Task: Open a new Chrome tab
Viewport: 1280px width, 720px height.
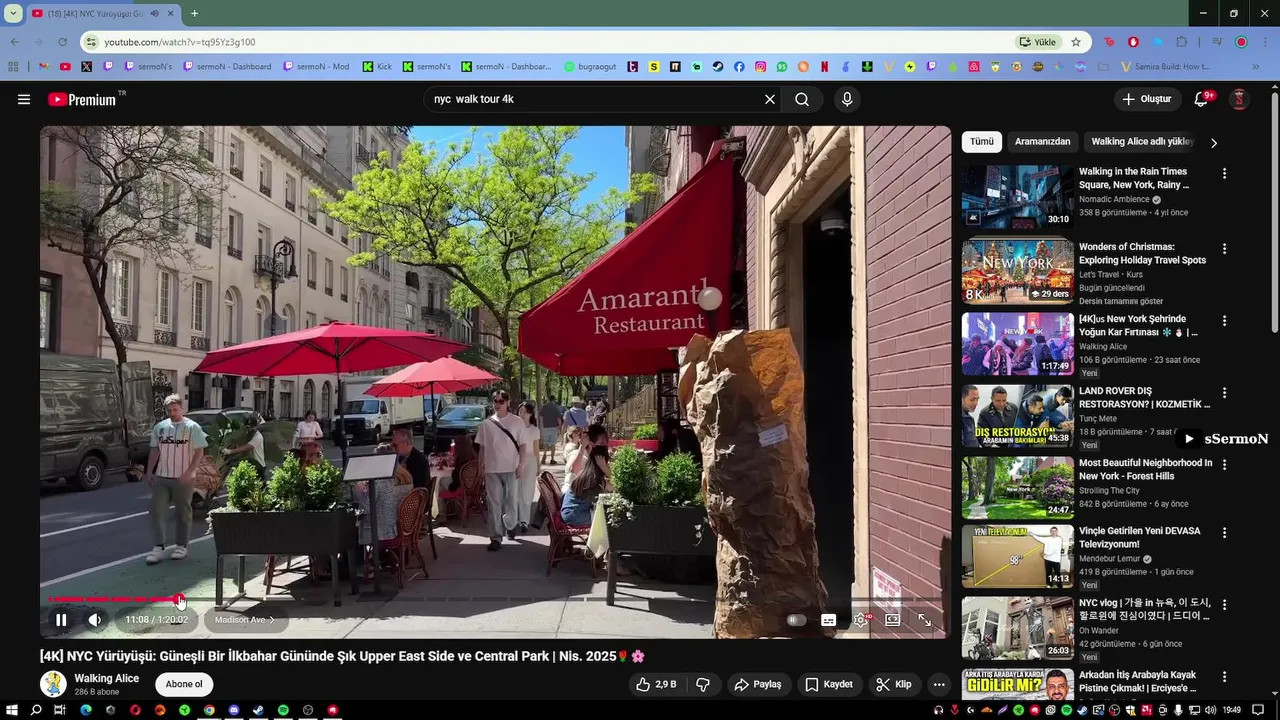Action: coord(194,13)
